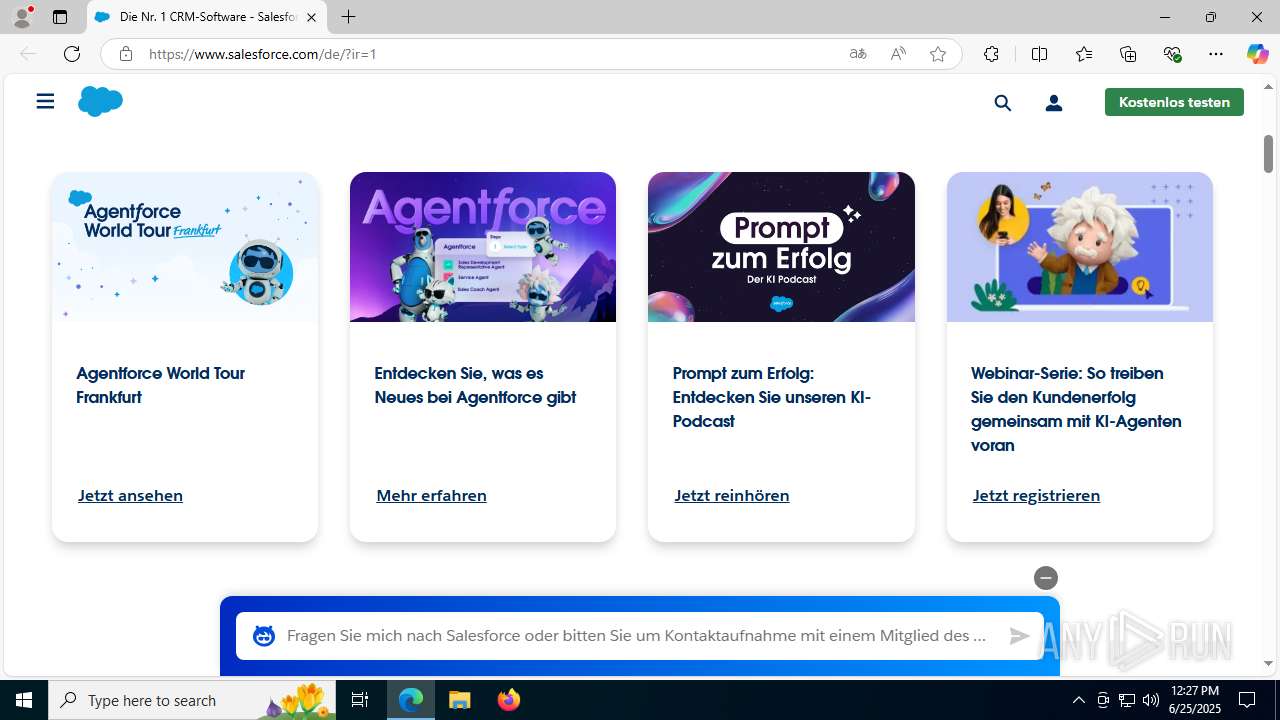Open the site search magnifier icon

click(1003, 102)
